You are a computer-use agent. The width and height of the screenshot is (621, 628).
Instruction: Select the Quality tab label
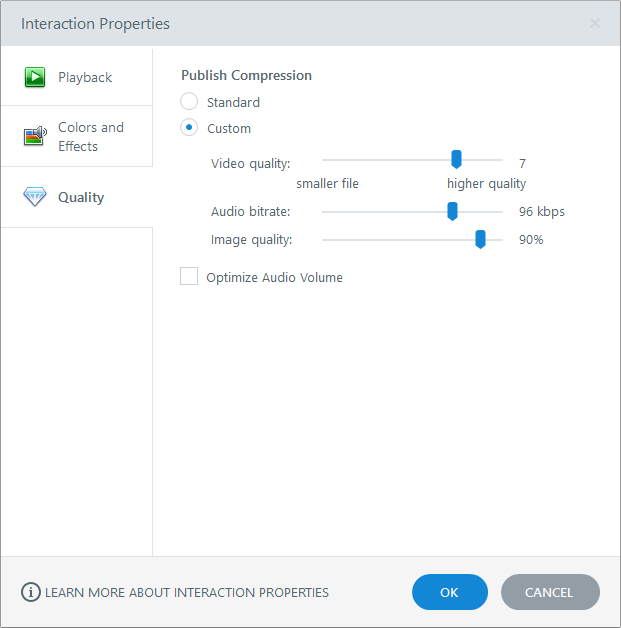(81, 197)
